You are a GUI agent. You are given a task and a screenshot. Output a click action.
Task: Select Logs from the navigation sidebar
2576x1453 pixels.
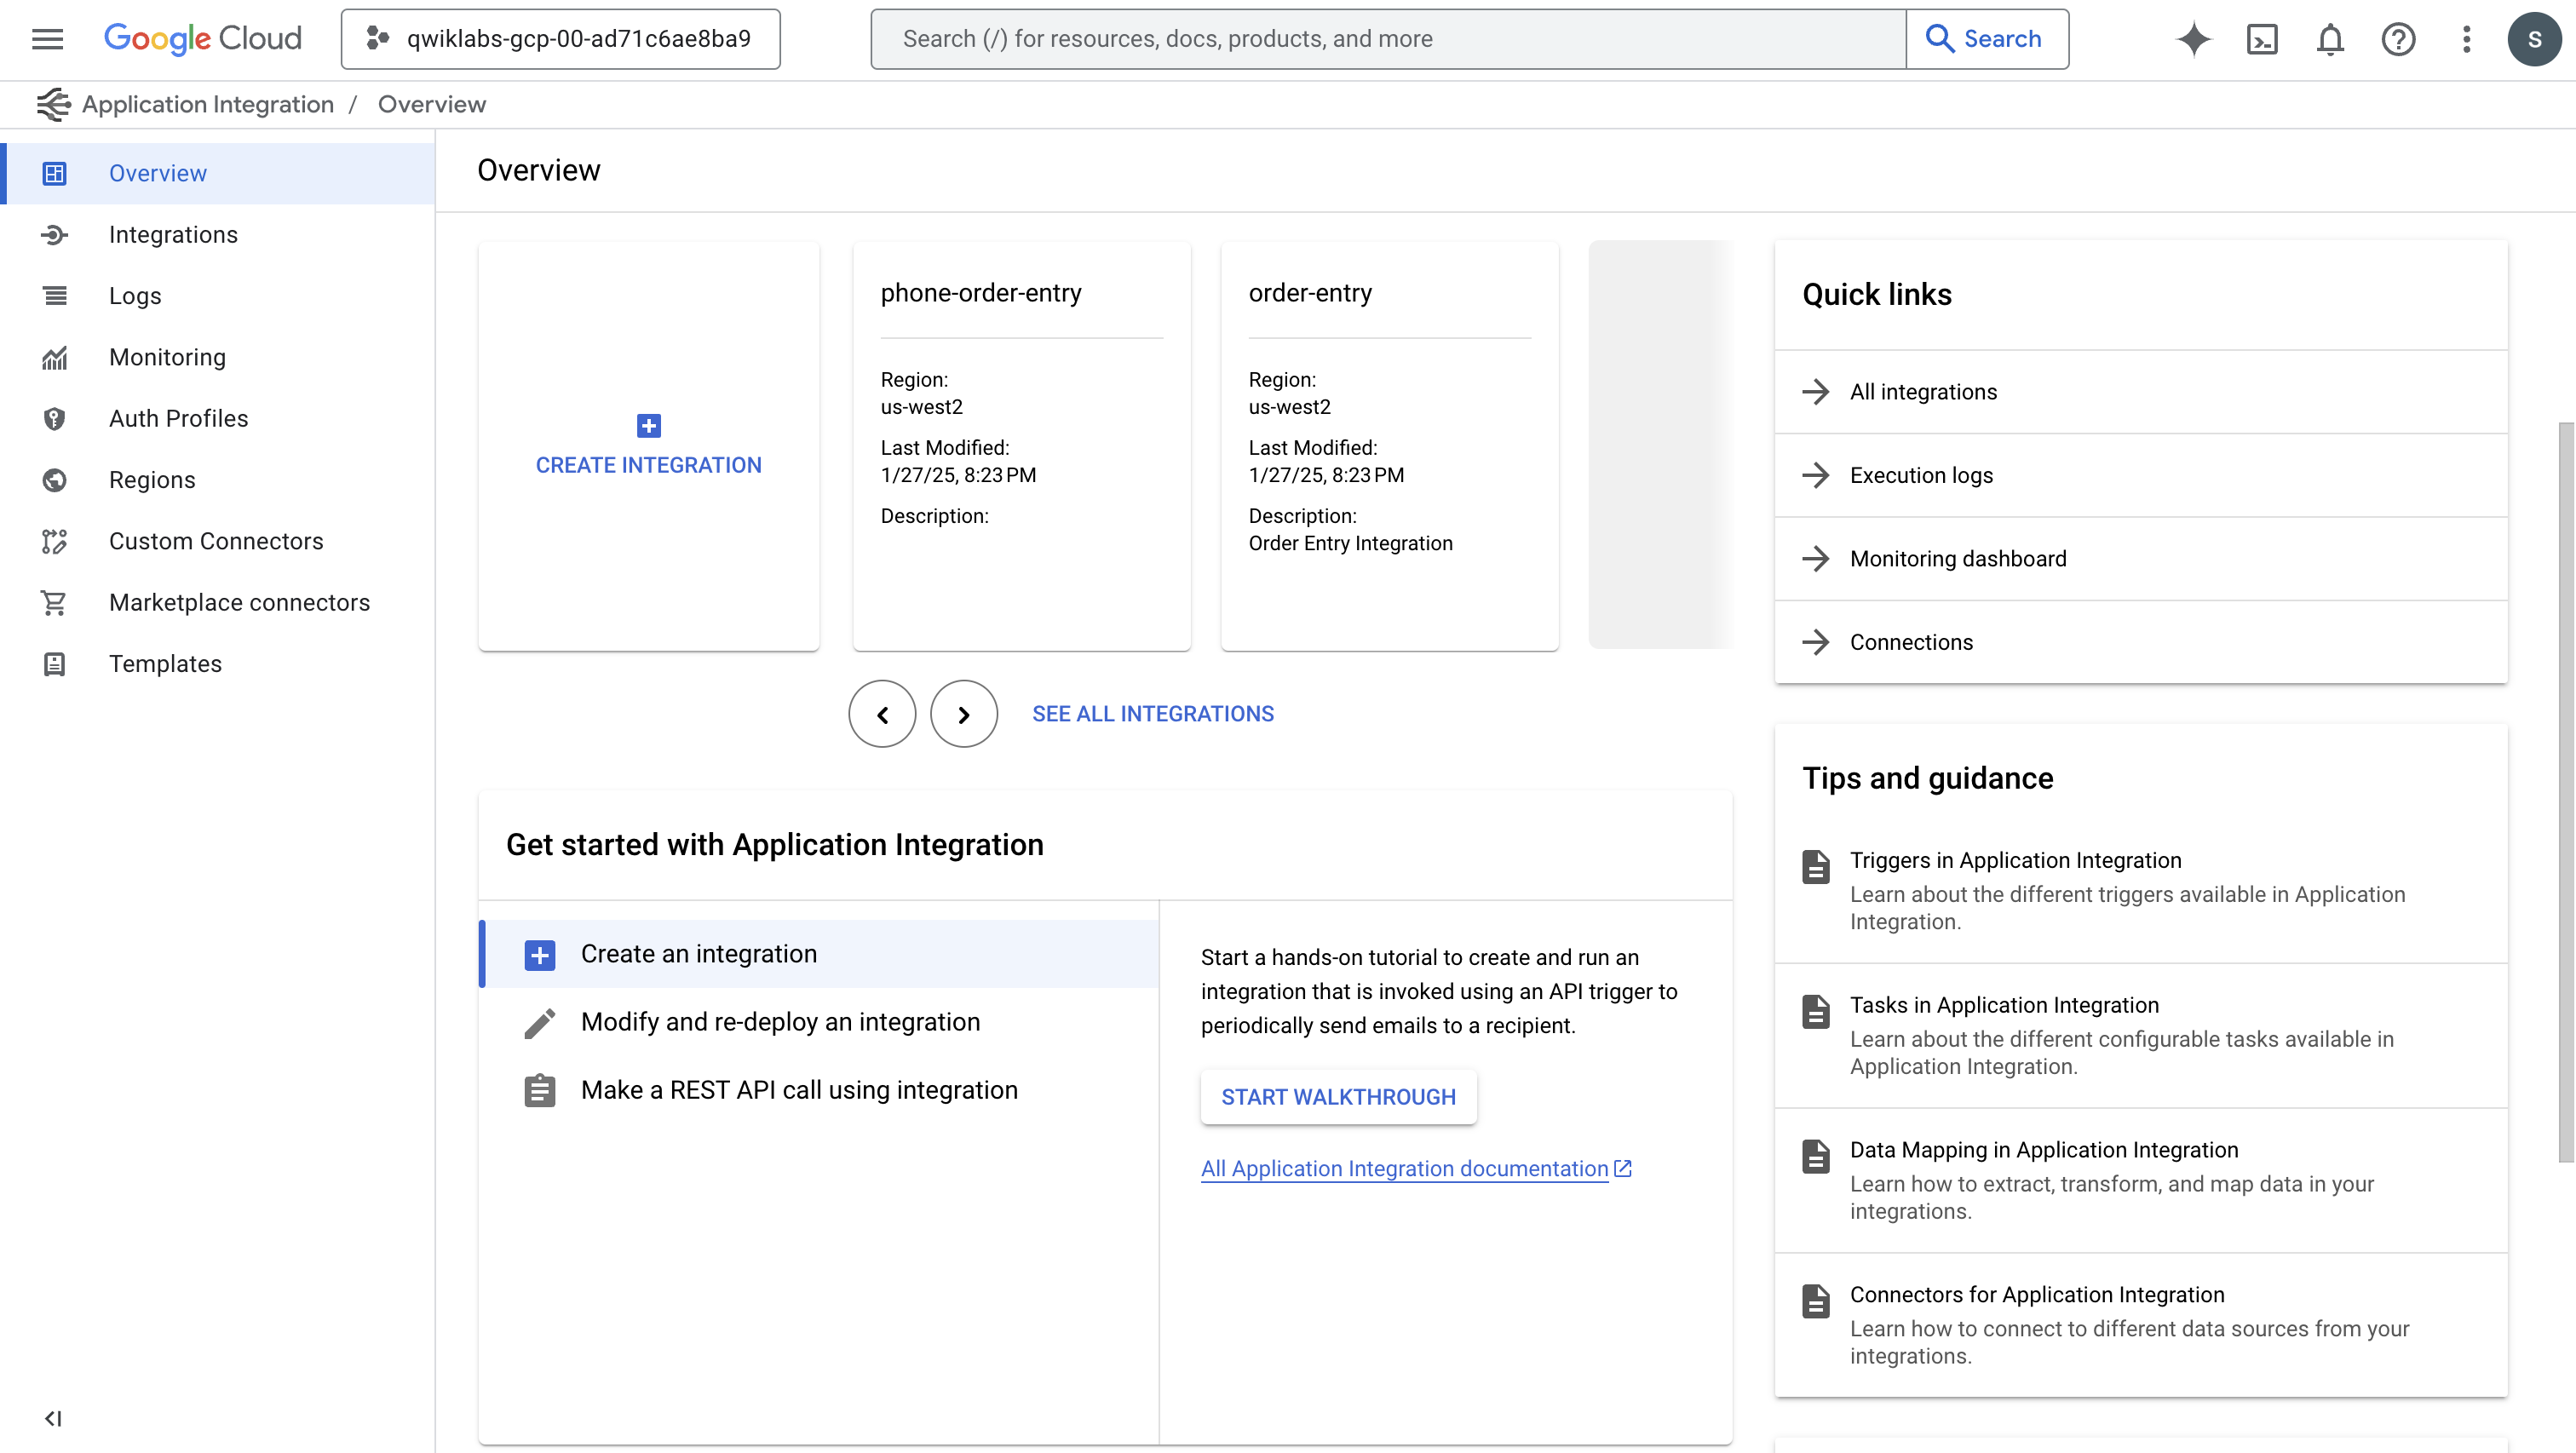coord(135,295)
